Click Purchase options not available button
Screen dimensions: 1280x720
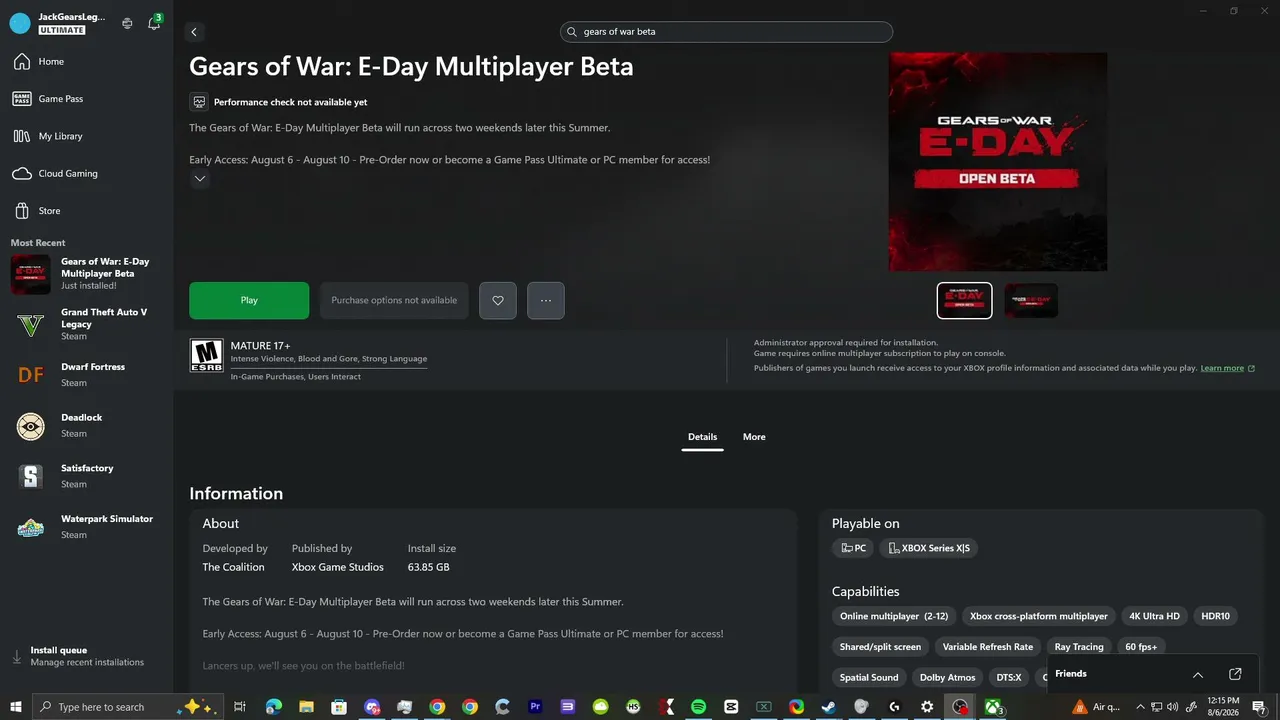click(x=394, y=300)
